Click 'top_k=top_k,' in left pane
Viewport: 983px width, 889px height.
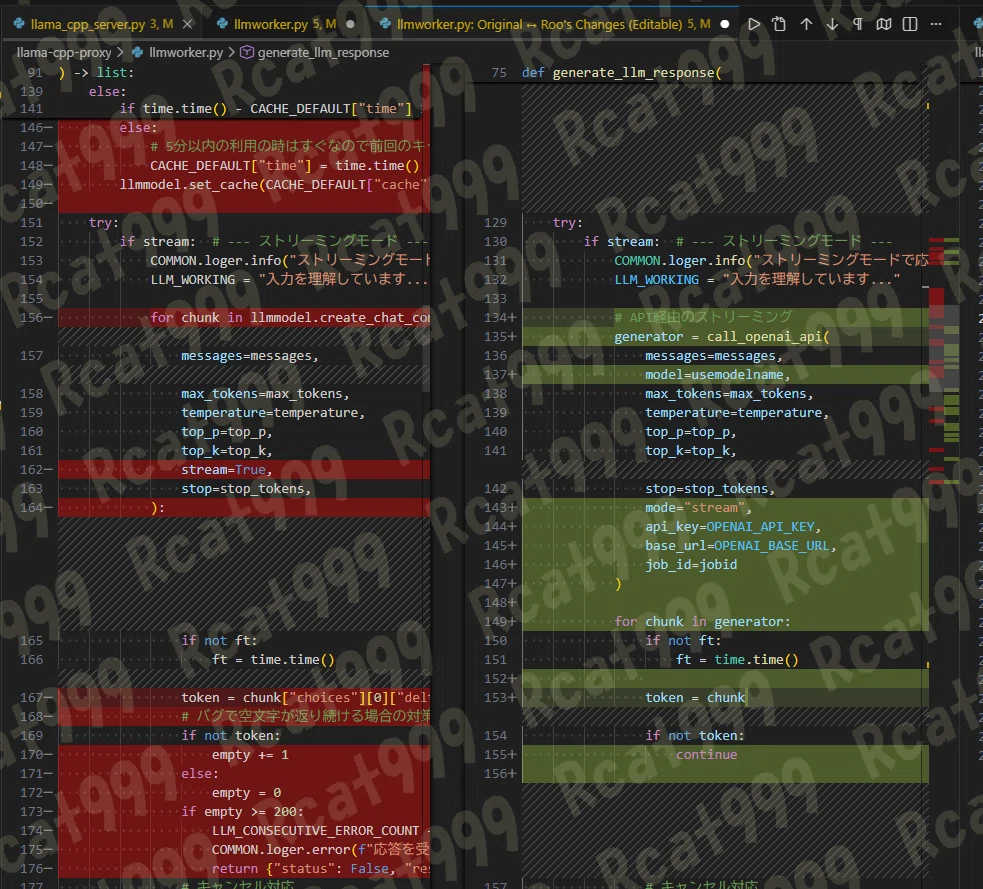(226, 451)
